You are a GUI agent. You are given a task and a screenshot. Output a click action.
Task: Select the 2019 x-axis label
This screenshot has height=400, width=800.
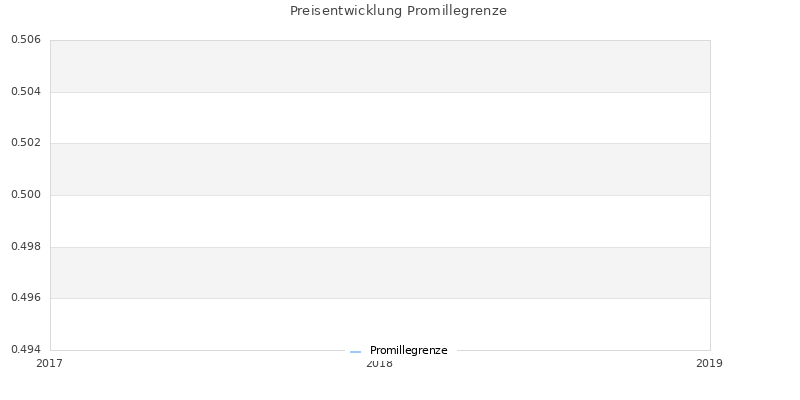(x=709, y=363)
